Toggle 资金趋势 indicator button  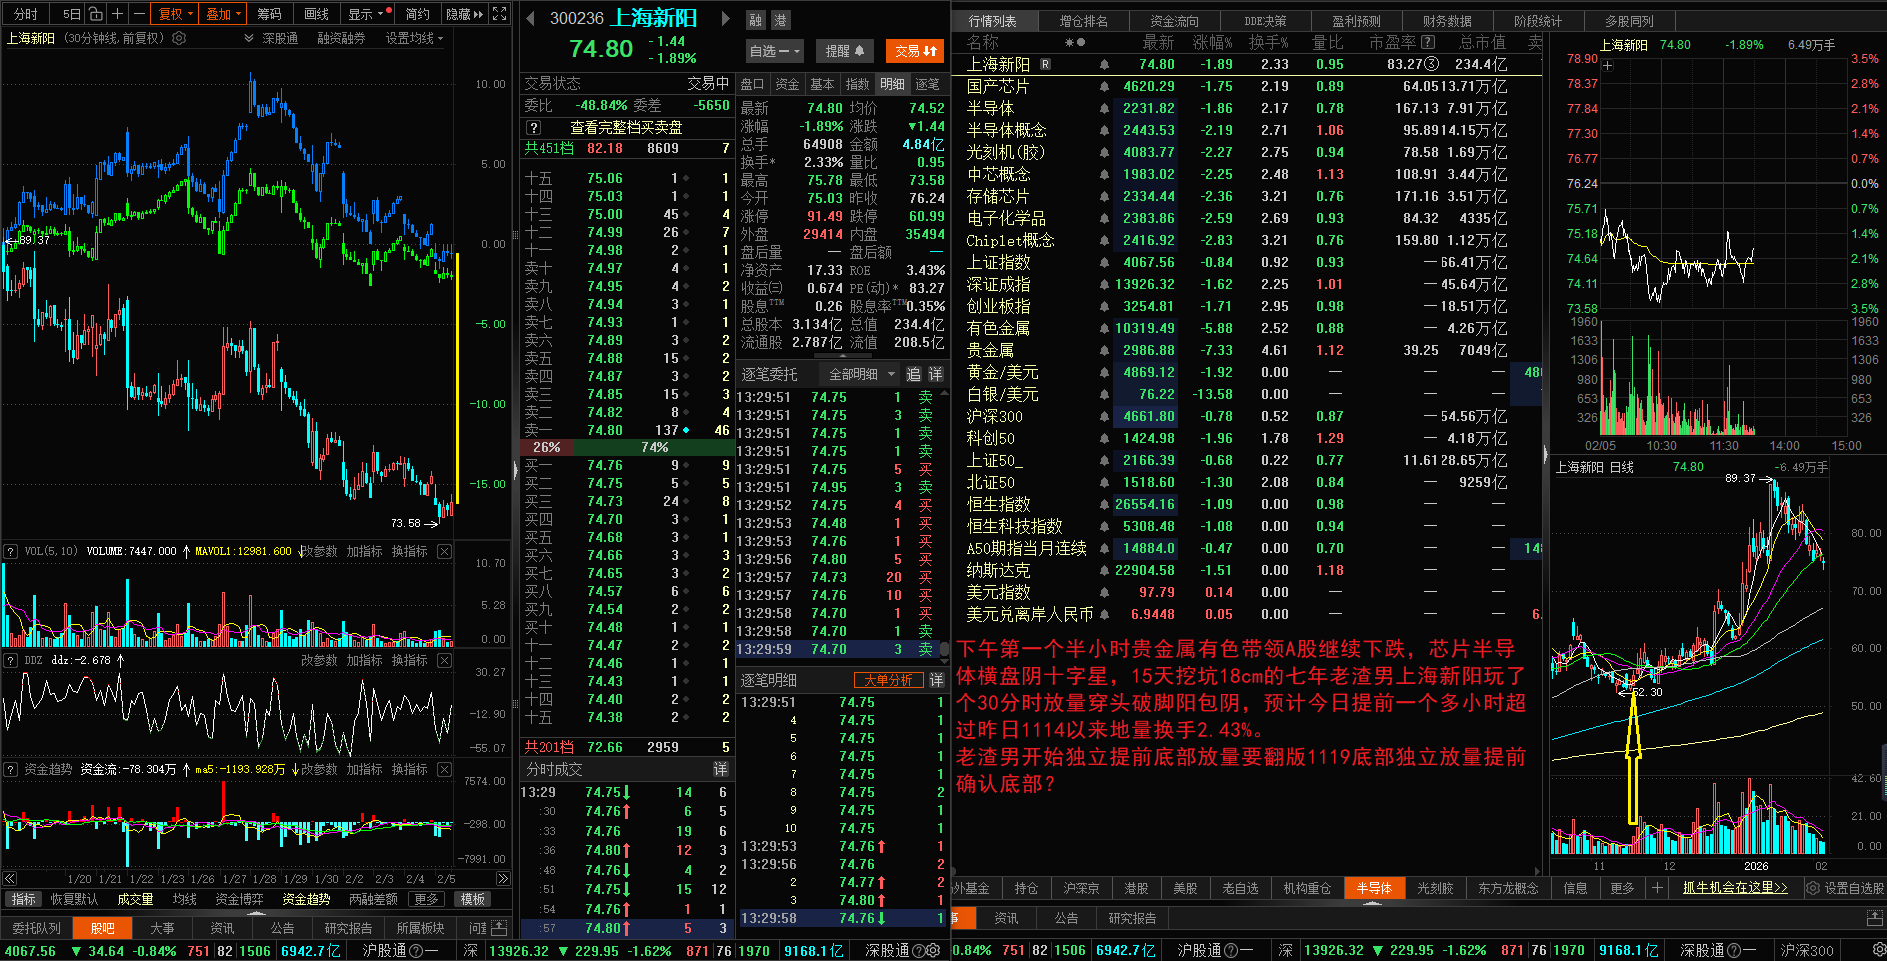306,899
